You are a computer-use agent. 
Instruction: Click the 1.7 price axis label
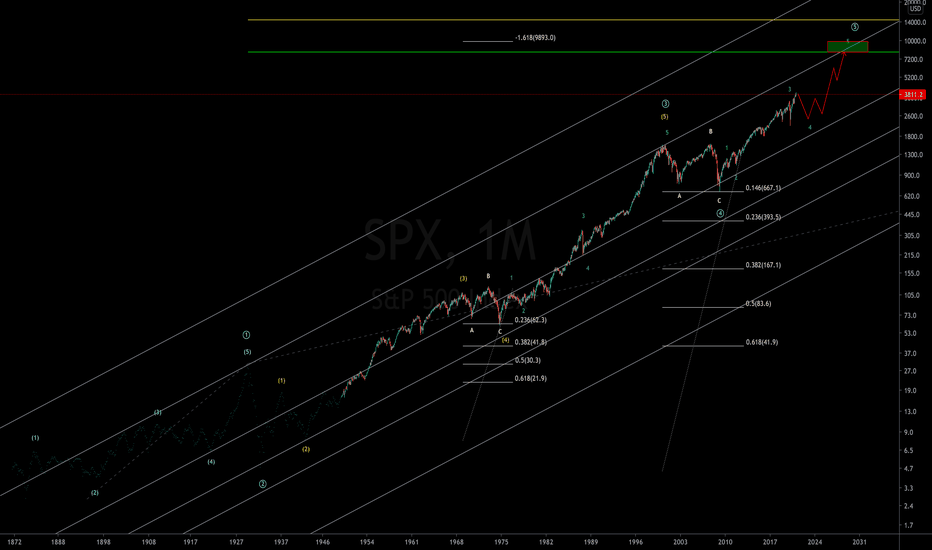[x=908, y=526]
